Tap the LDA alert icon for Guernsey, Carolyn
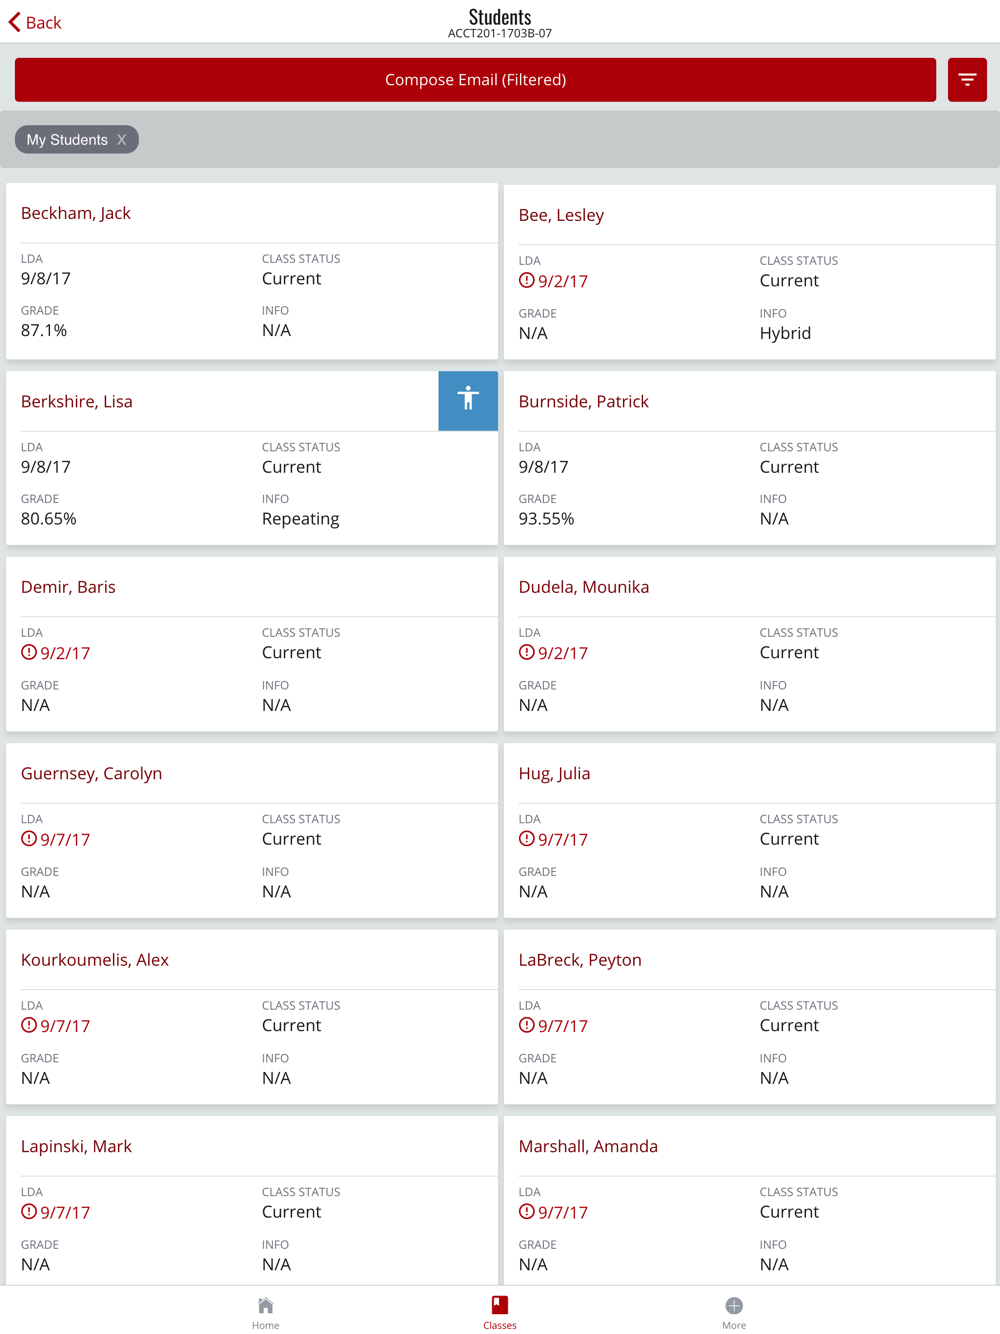Image resolution: width=1000 pixels, height=1334 pixels. point(29,839)
